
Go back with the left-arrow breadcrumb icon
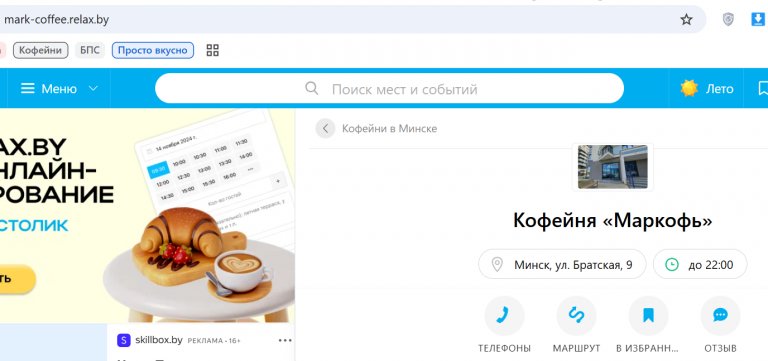click(325, 129)
